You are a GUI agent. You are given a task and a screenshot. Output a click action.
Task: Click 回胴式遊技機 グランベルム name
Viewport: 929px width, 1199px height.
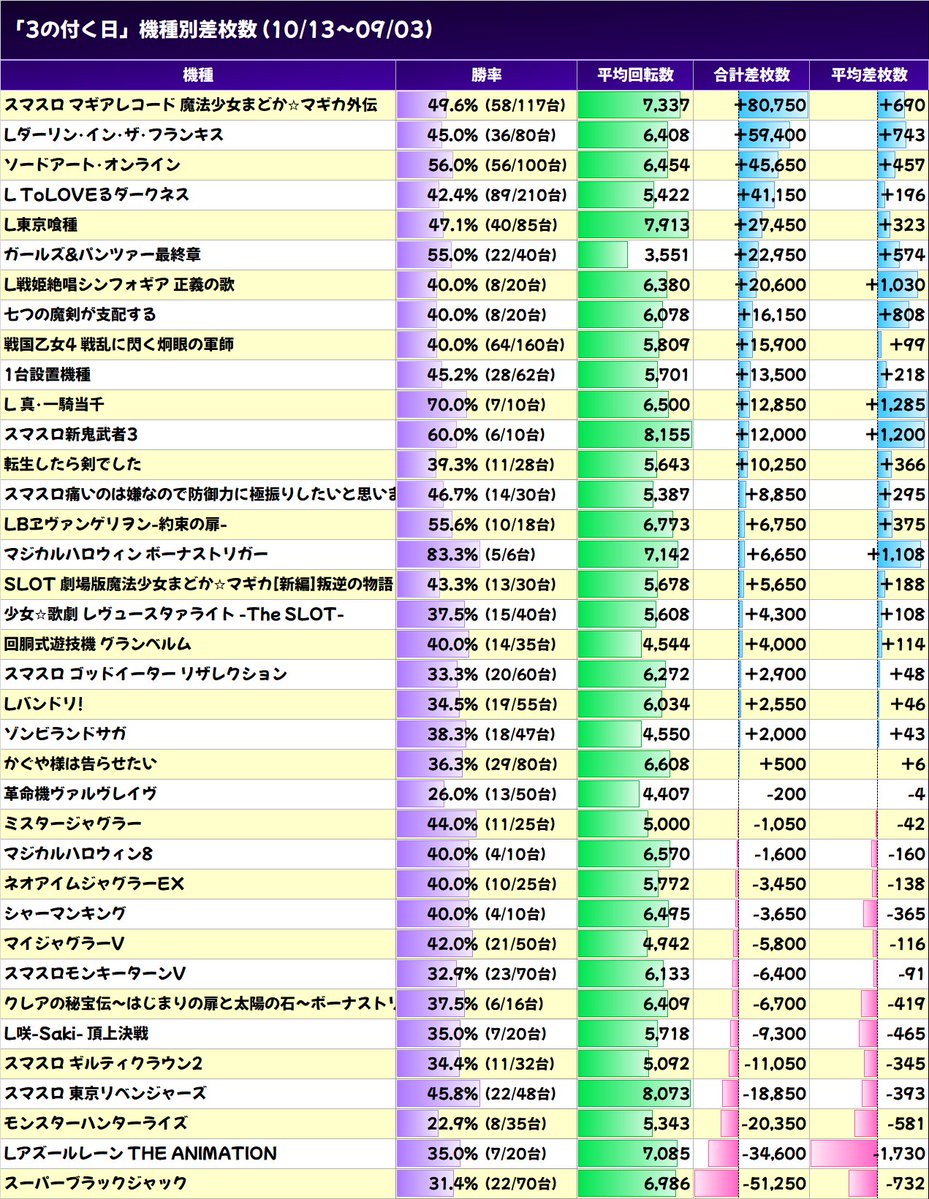coord(97,644)
